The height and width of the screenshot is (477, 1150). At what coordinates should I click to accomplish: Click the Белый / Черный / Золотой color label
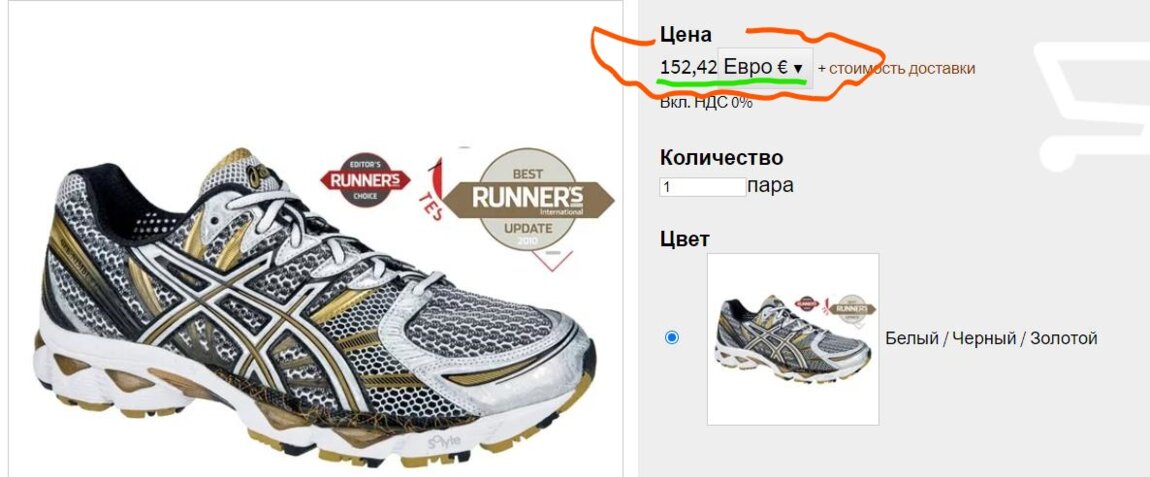(991, 338)
